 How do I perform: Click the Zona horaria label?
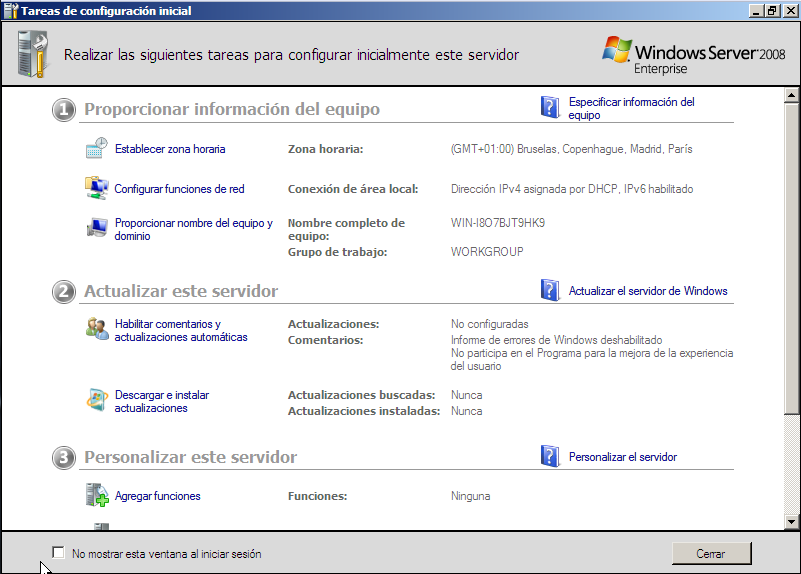pos(325,149)
